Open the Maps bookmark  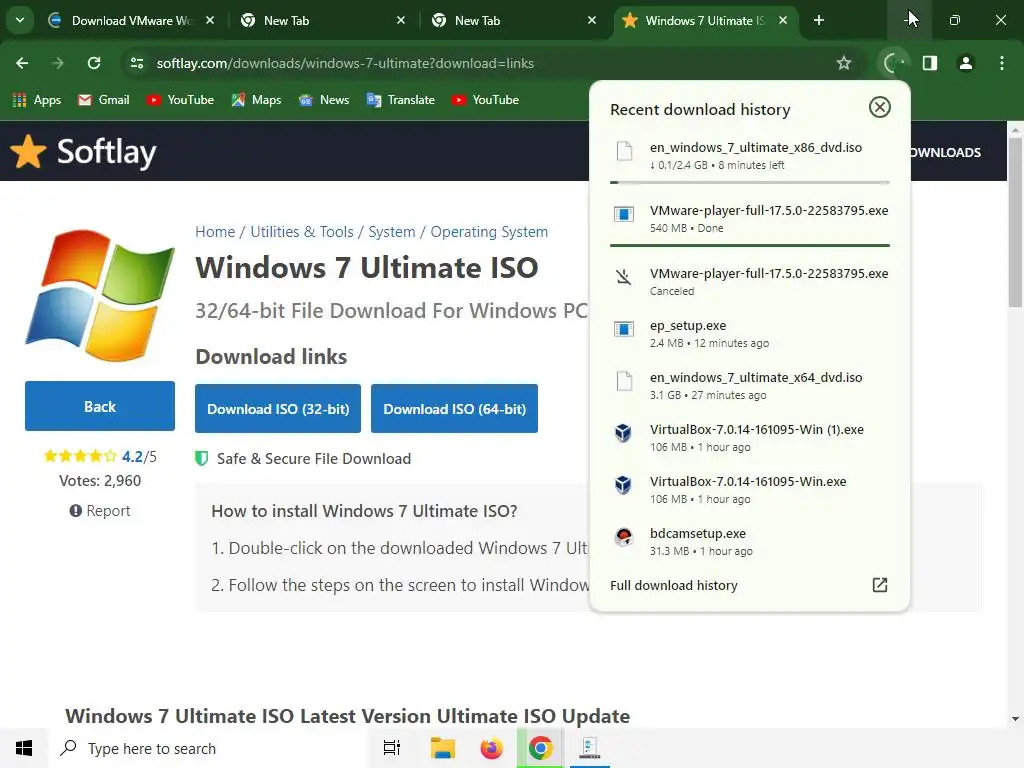(257, 100)
